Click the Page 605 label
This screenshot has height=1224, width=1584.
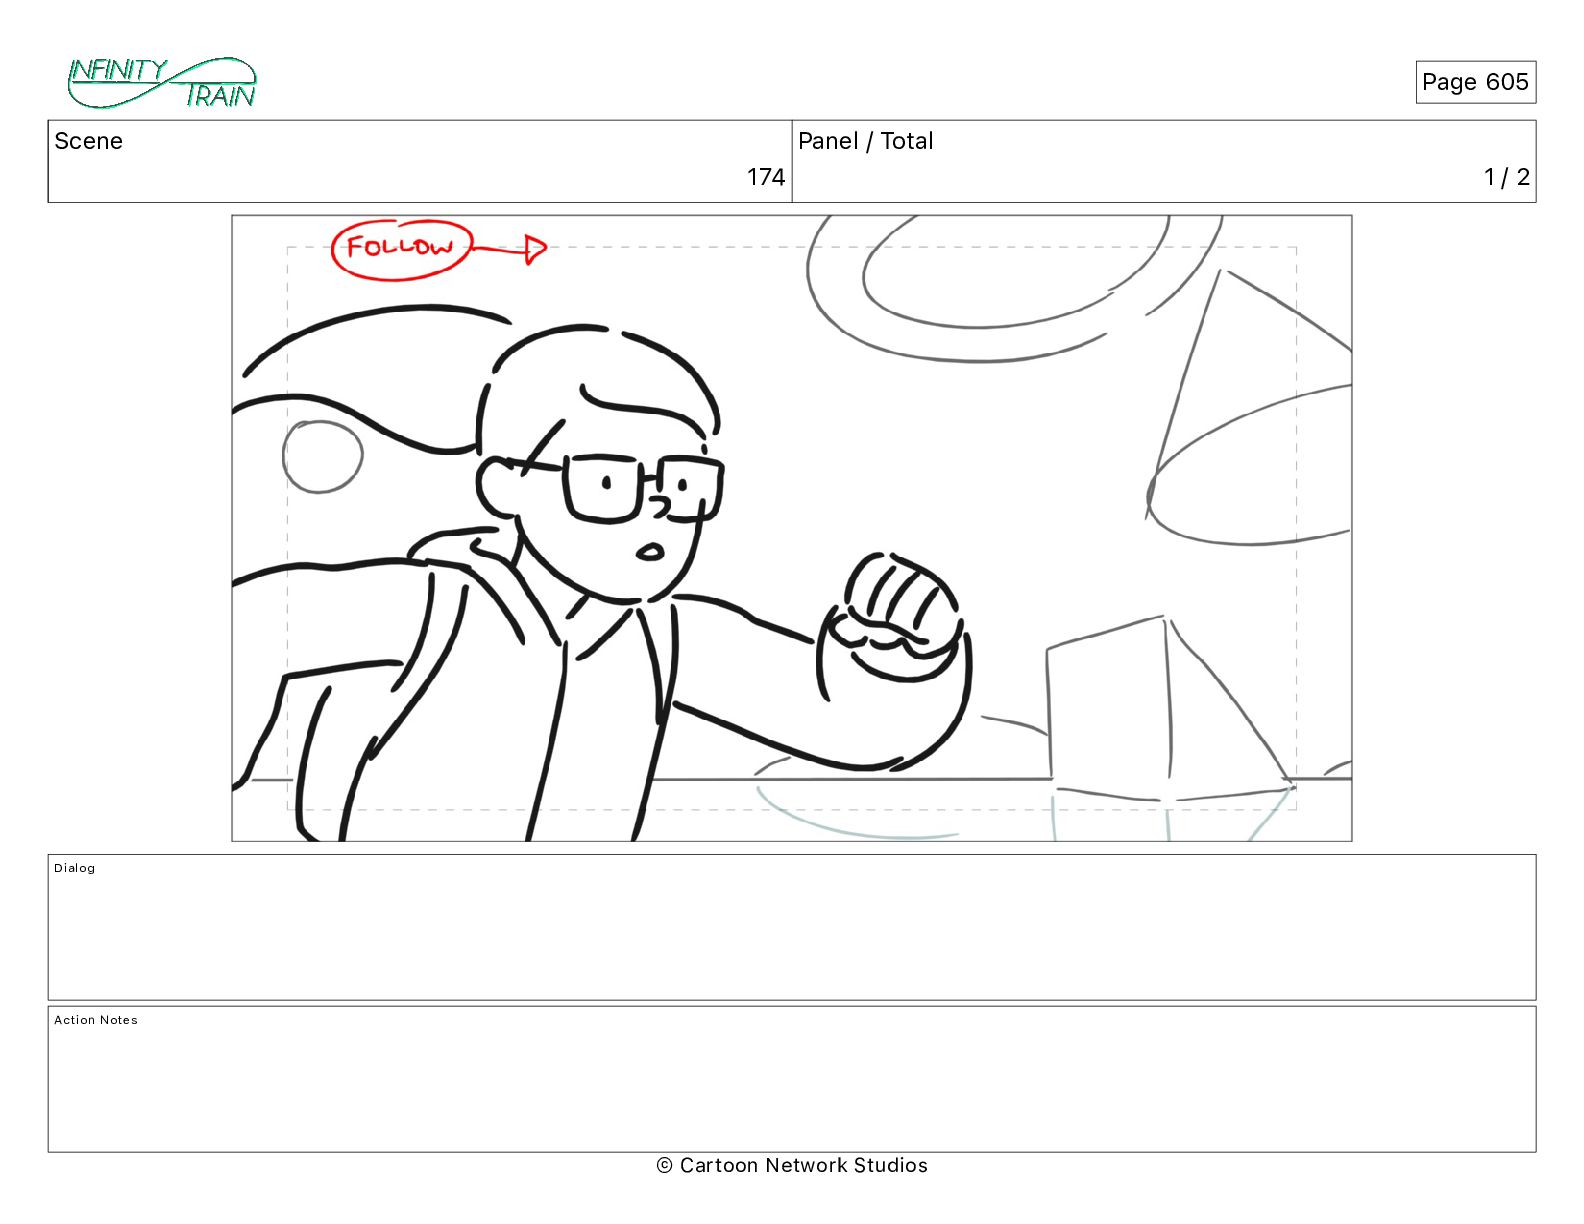pyautogui.click(x=1475, y=82)
